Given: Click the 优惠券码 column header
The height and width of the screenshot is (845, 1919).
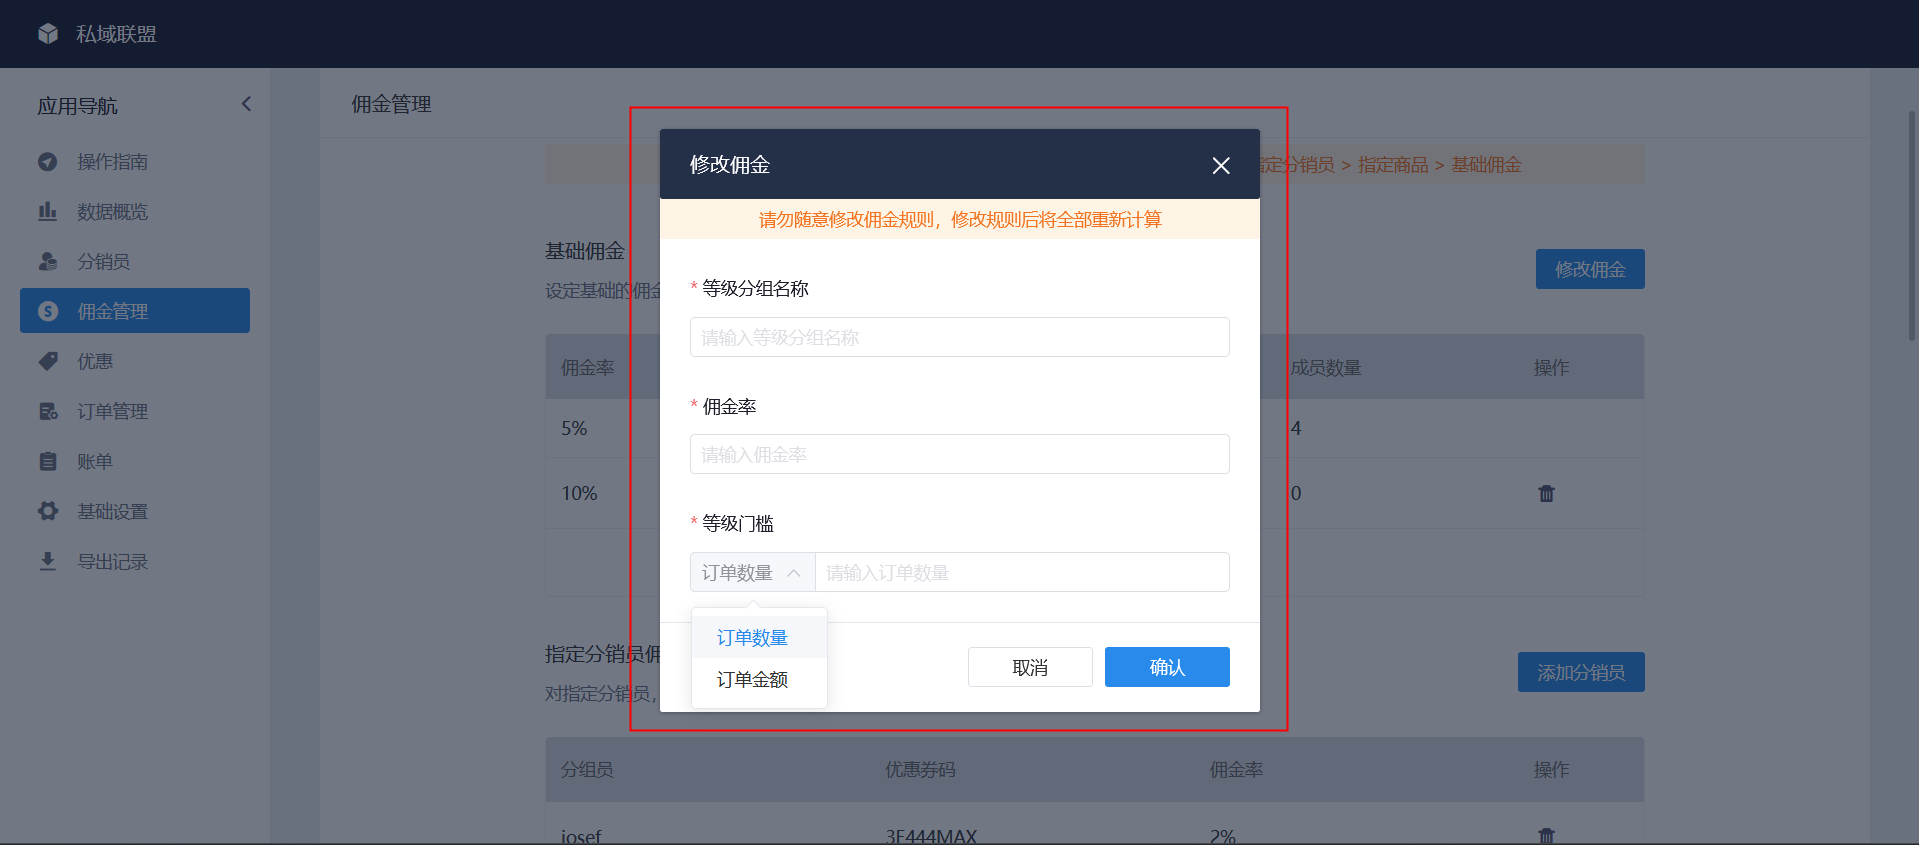Looking at the screenshot, I should 920,770.
